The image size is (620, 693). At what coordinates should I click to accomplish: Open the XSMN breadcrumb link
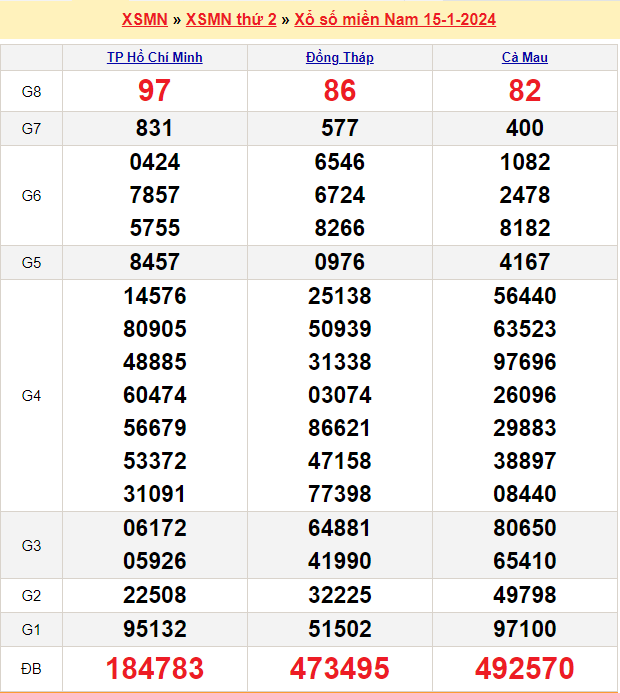144,20
